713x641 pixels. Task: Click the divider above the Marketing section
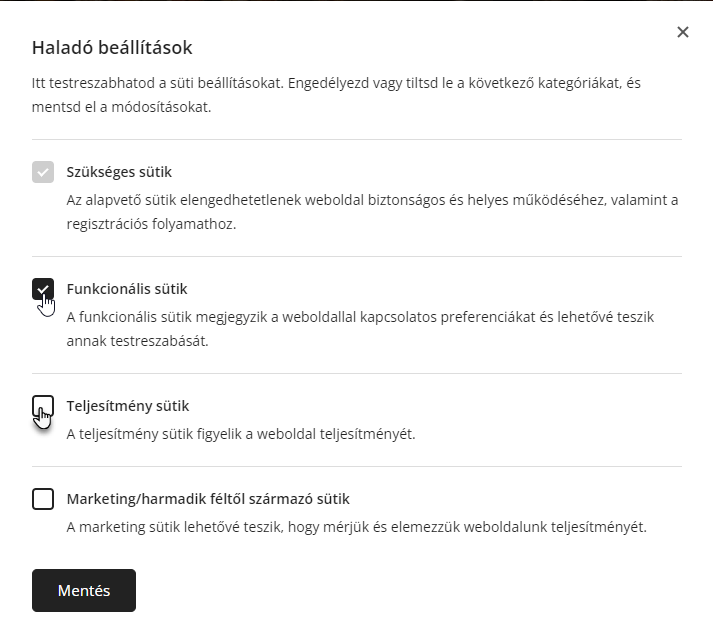[356, 466]
